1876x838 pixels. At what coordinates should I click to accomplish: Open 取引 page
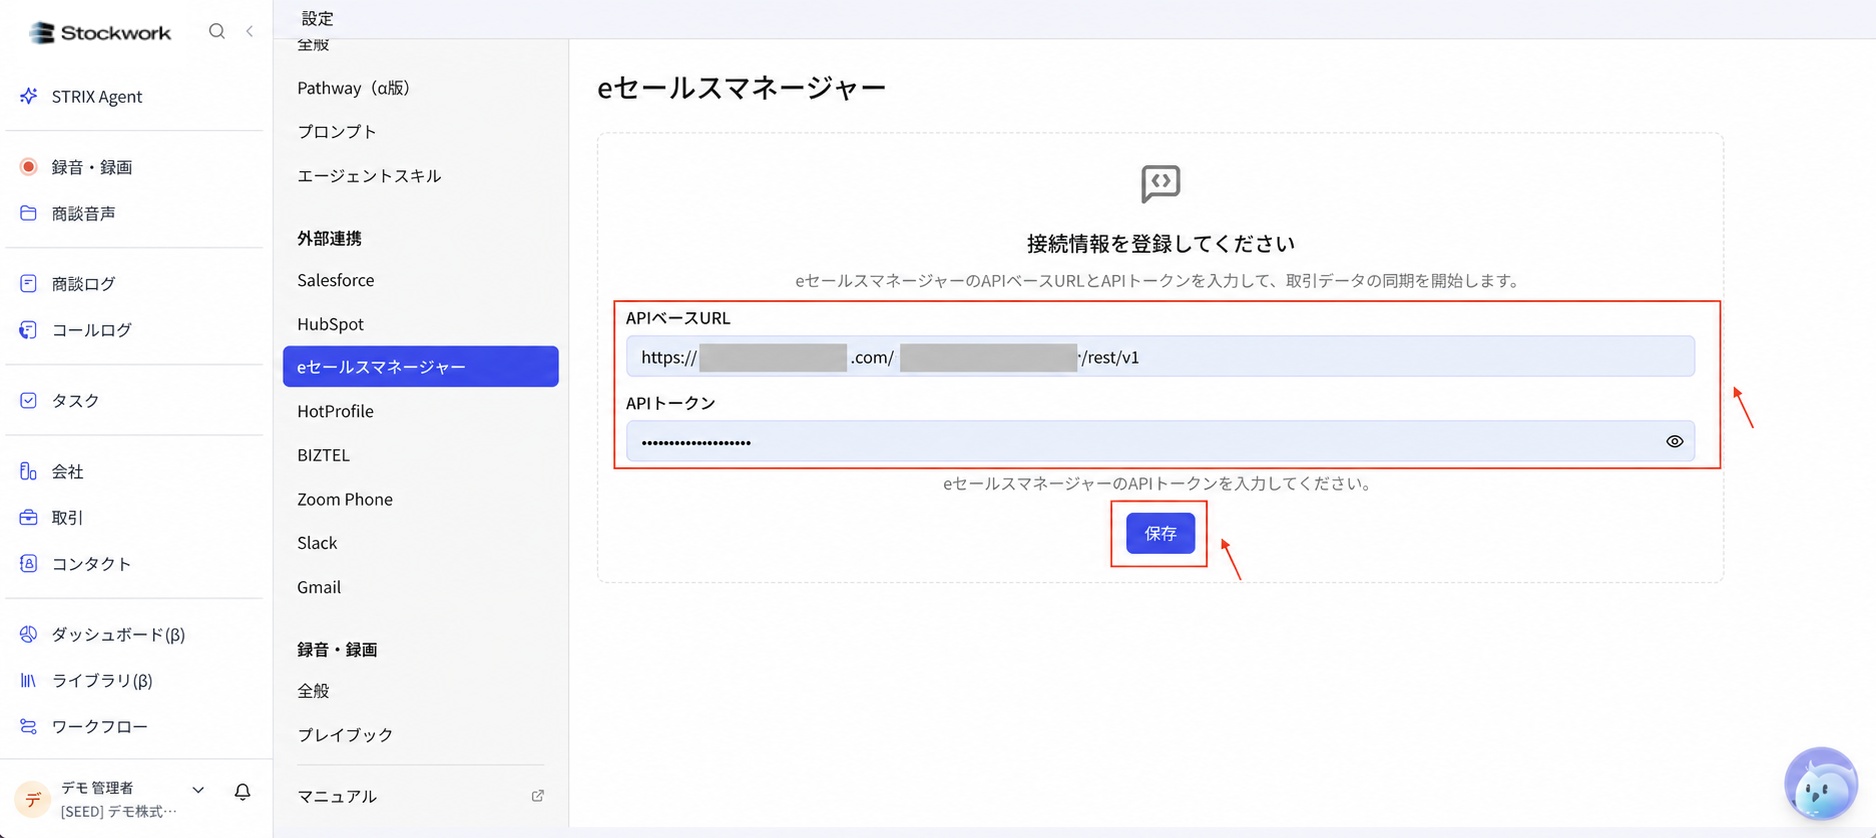coord(68,517)
